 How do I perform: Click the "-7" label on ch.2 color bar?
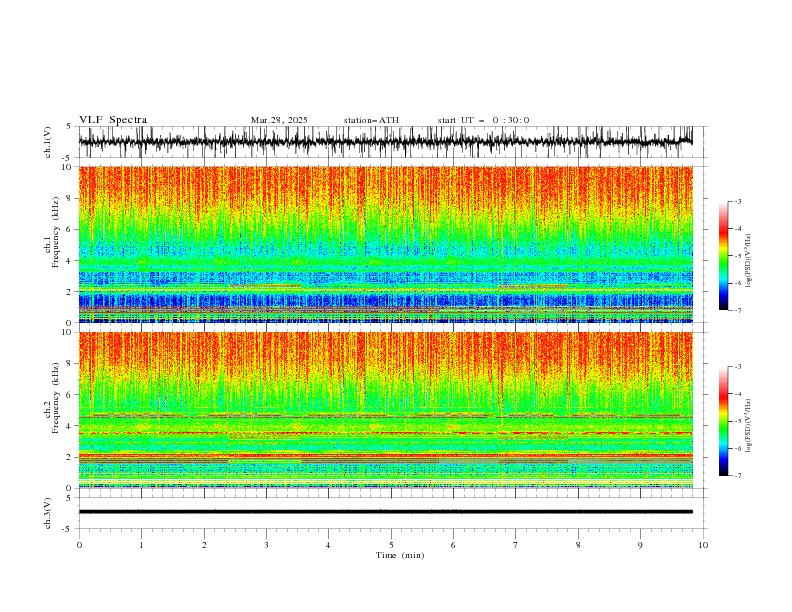(x=738, y=475)
